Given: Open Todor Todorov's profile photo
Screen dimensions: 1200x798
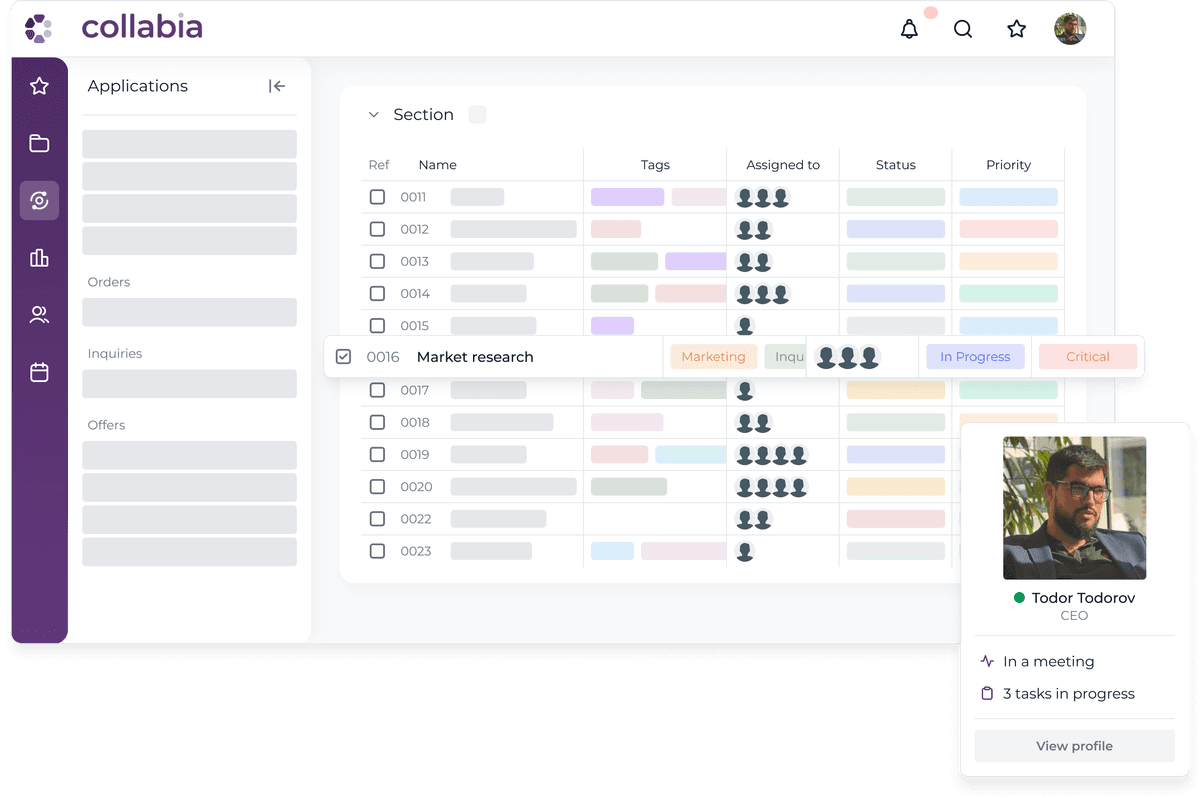Looking at the screenshot, I should click(x=1074, y=508).
